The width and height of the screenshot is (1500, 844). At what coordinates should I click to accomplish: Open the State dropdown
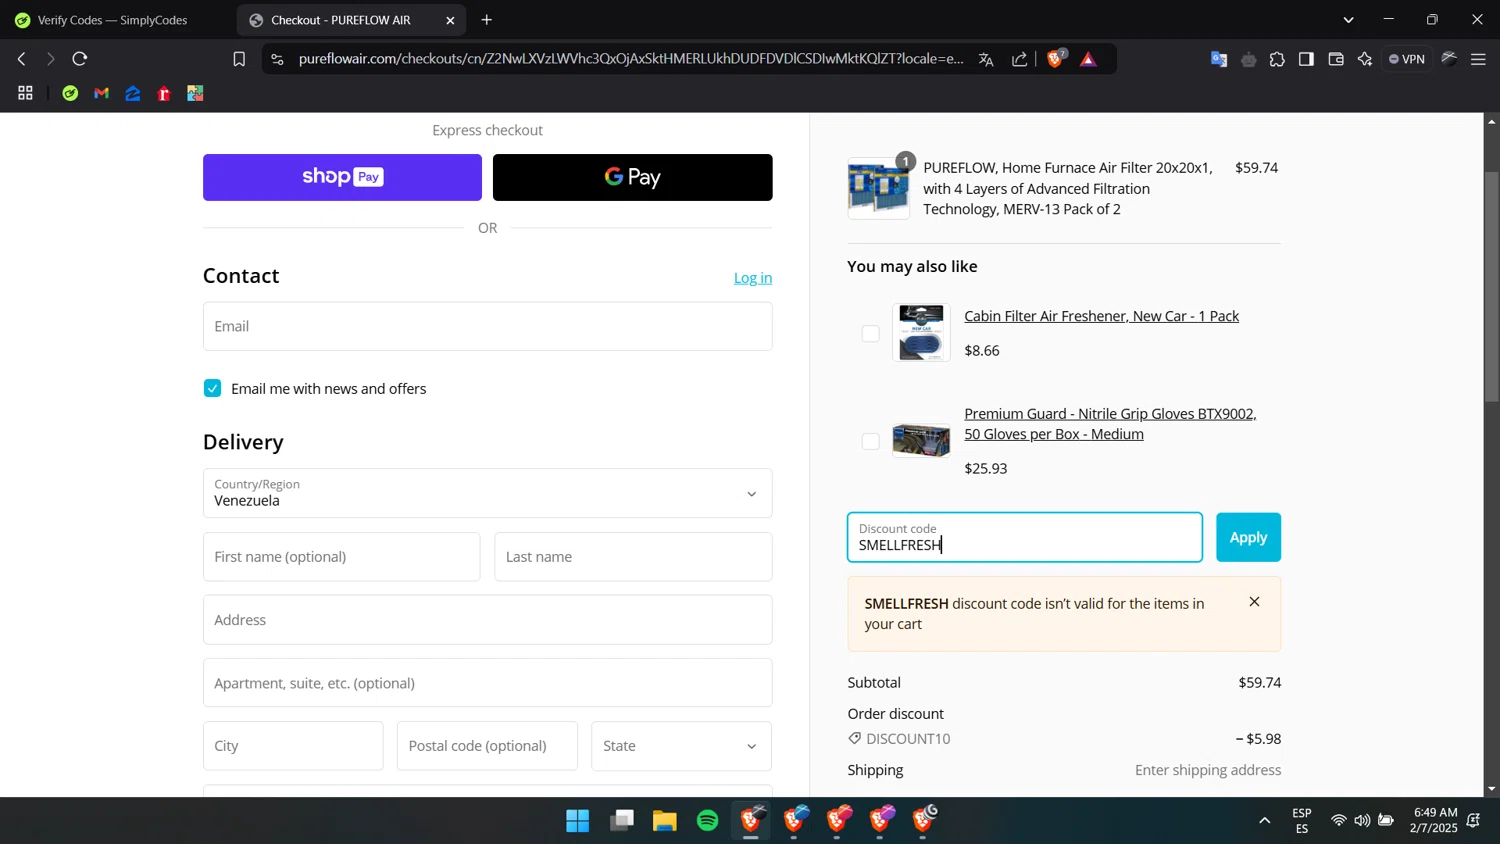pyautogui.click(x=681, y=746)
